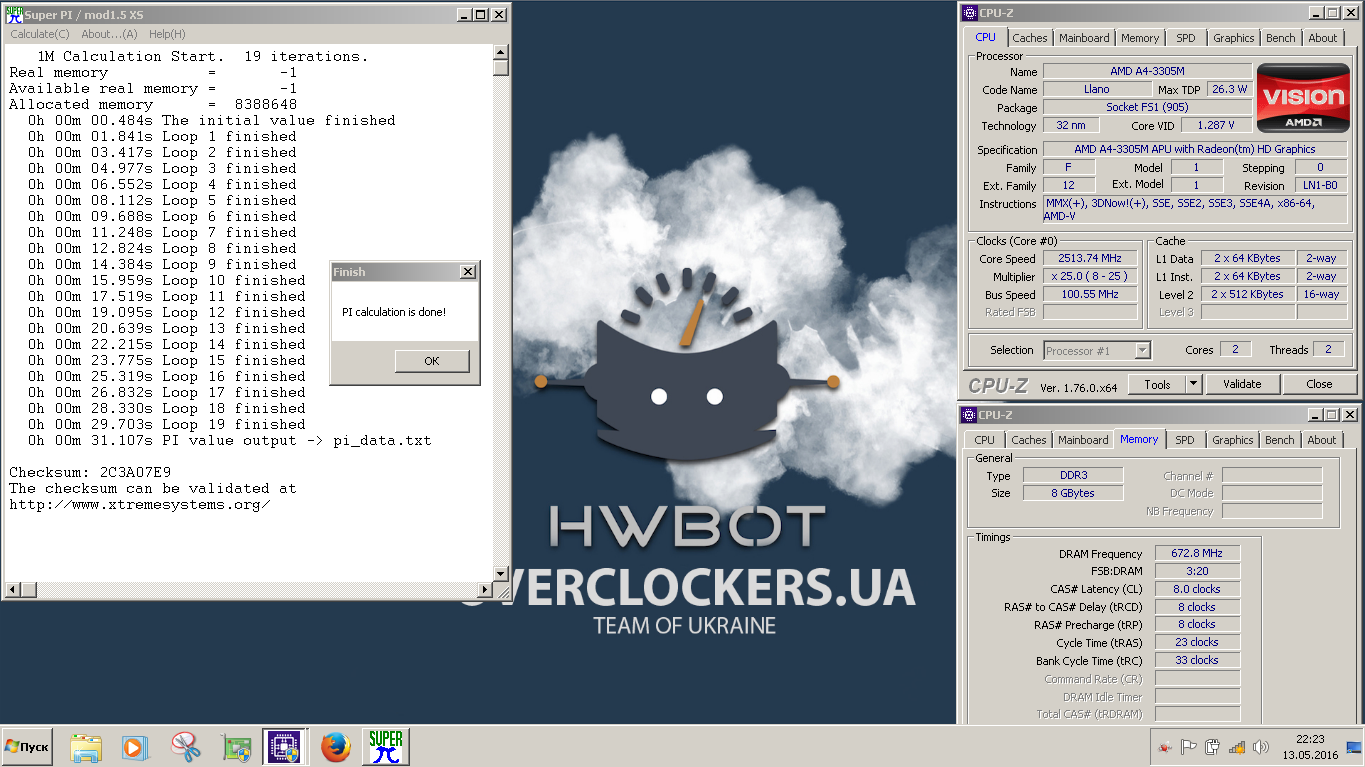Click the title bar icon of the CPU-Z memory window
Image resolution: width=1365 pixels, height=767 pixels.
pyautogui.click(x=969, y=414)
